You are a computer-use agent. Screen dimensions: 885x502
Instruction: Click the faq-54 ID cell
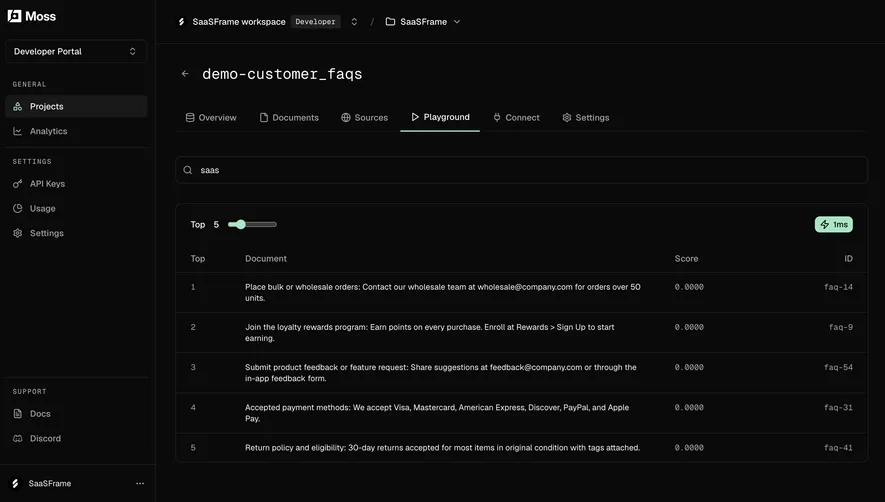[838, 367]
